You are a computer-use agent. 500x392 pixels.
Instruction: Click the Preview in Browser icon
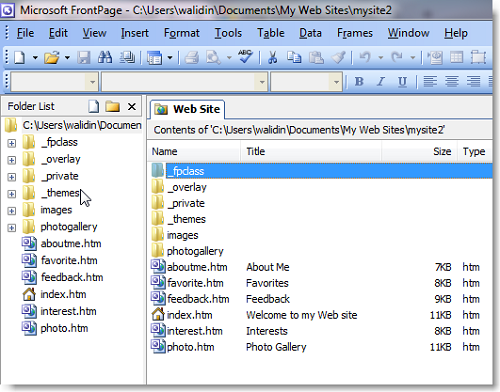[x=213, y=58]
